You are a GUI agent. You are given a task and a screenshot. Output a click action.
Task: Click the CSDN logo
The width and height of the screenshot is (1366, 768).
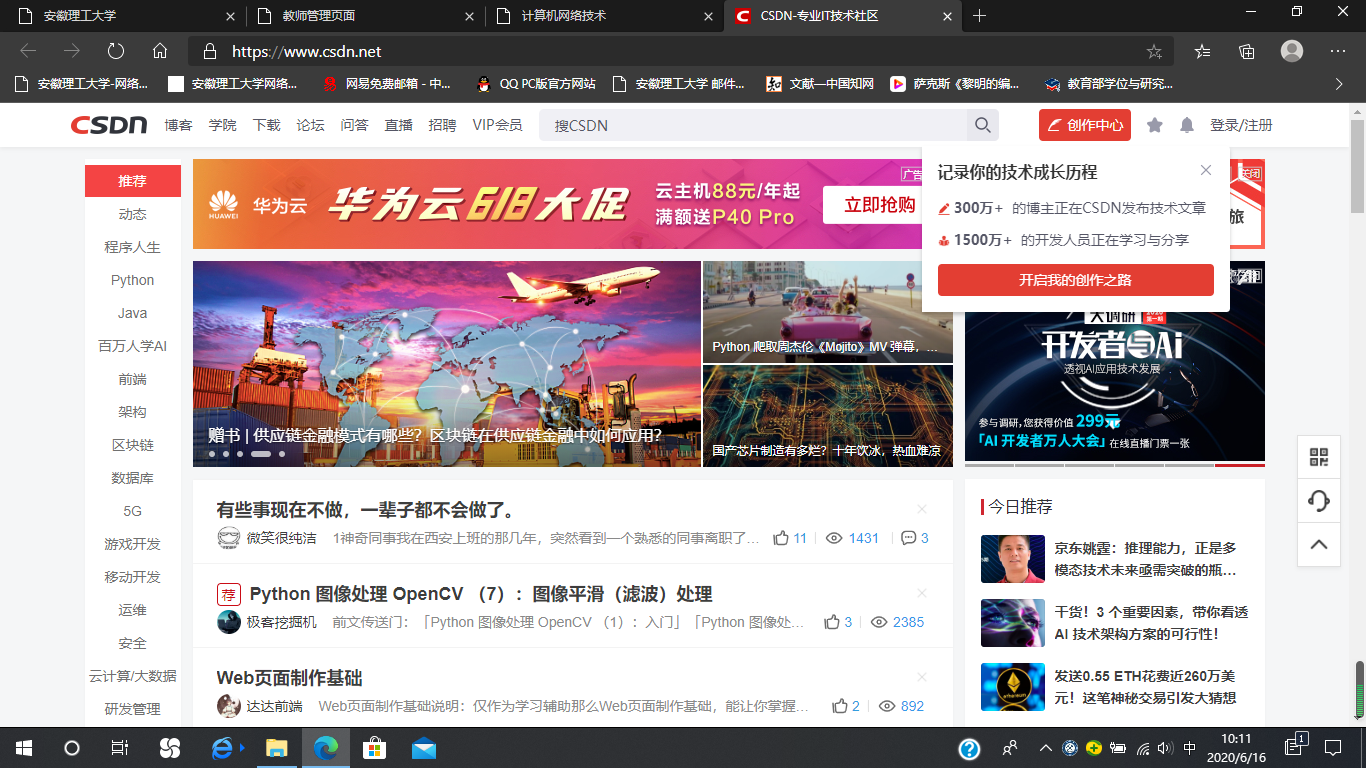pyautogui.click(x=109, y=125)
